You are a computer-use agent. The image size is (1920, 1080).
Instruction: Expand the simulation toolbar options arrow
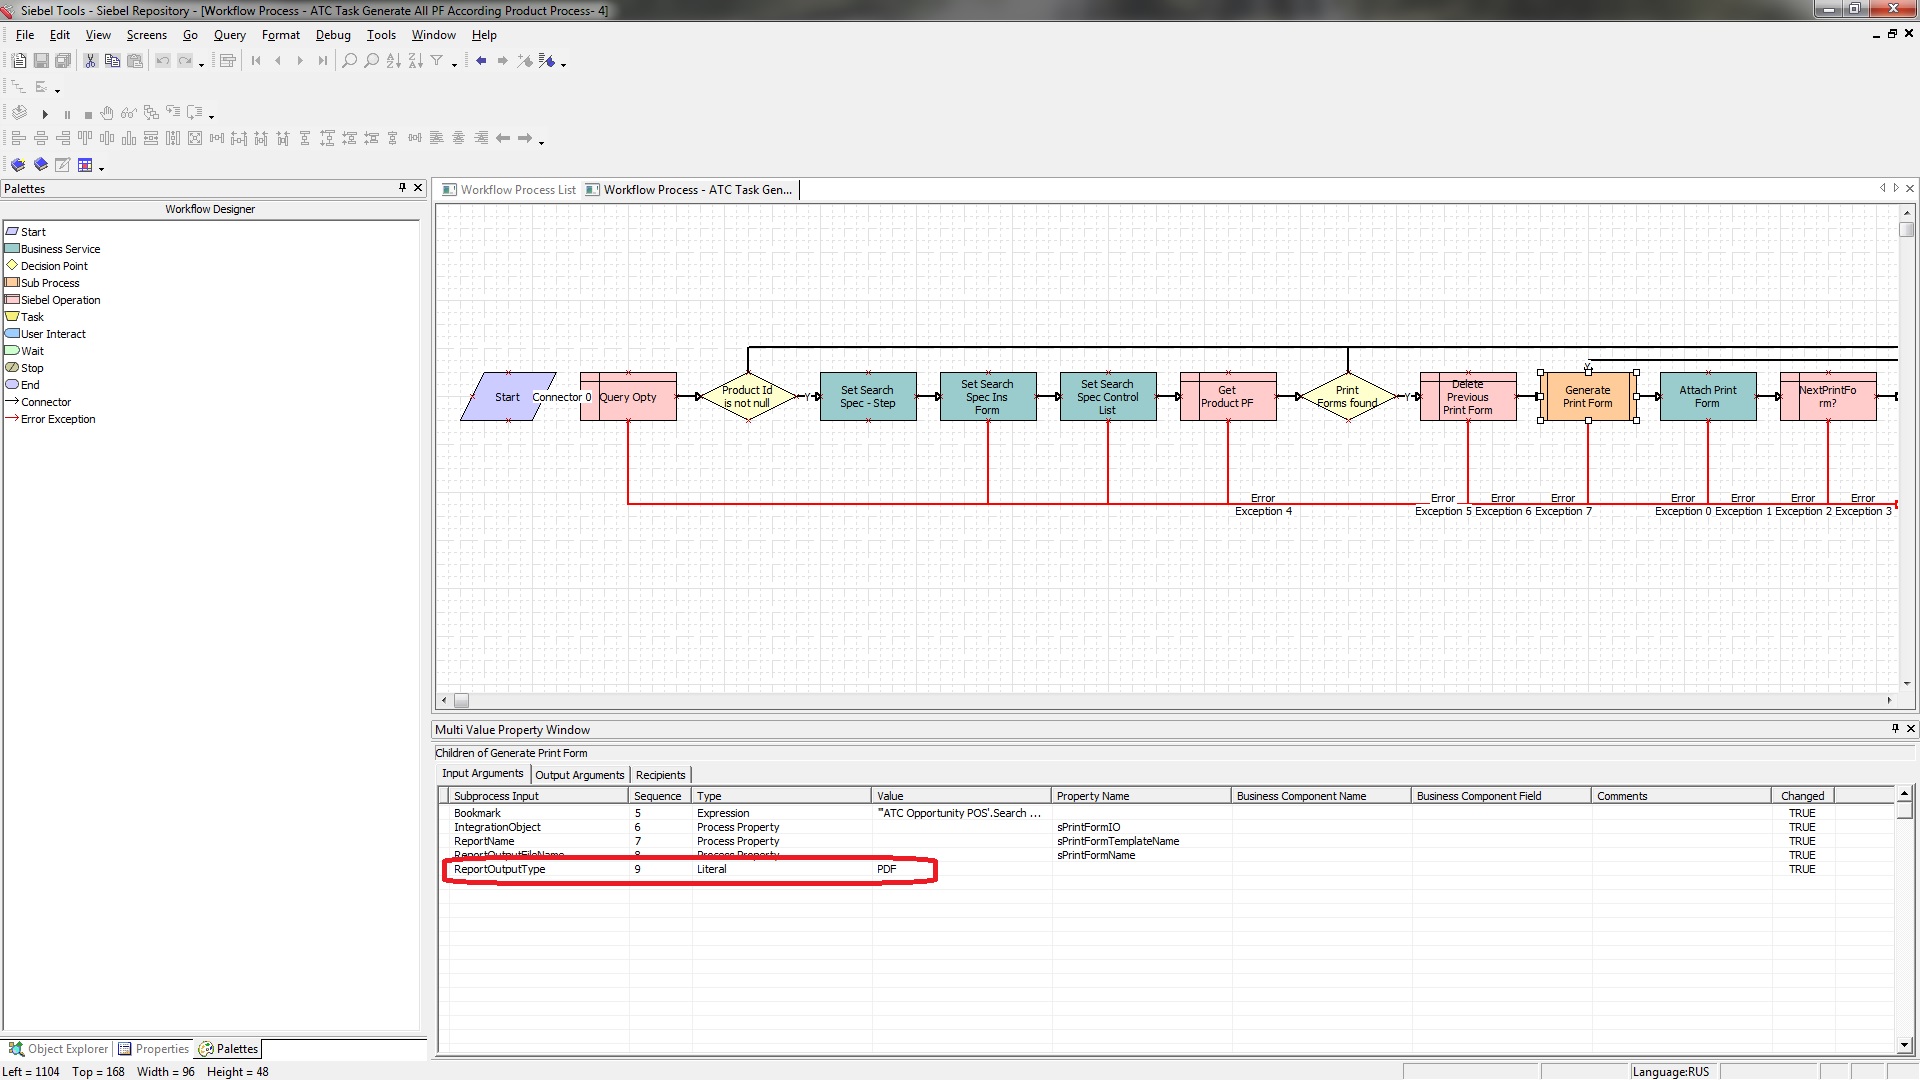click(212, 117)
